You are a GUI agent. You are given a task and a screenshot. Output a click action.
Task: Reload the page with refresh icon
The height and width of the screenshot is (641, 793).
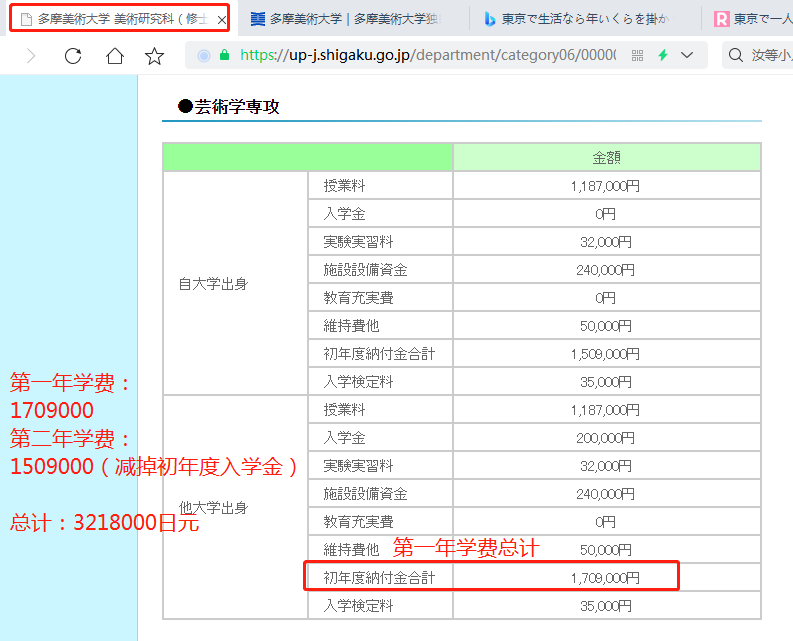(x=73, y=56)
